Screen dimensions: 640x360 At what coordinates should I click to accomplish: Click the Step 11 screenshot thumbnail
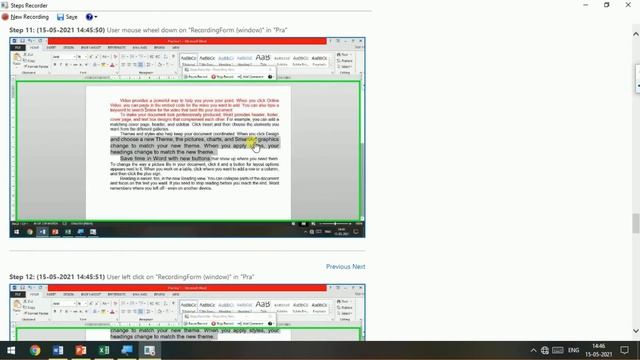(187, 138)
